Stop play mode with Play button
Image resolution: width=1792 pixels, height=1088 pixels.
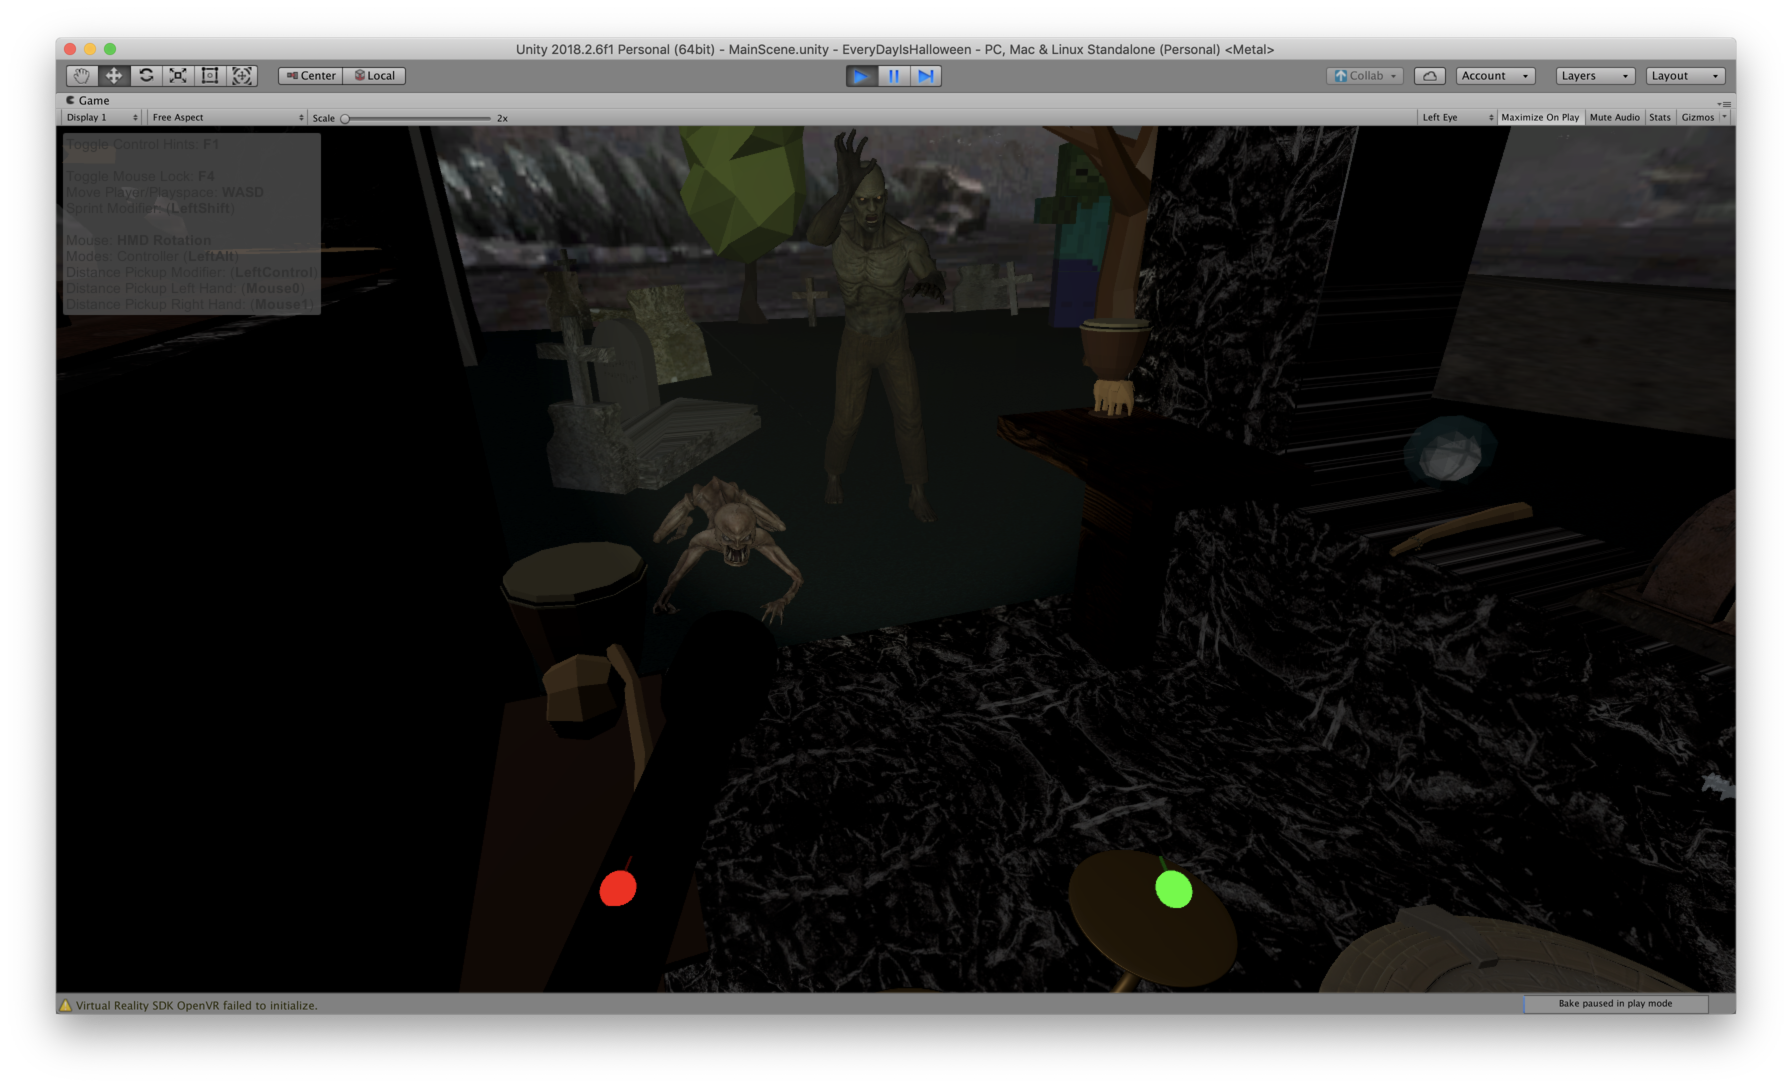pyautogui.click(x=861, y=76)
